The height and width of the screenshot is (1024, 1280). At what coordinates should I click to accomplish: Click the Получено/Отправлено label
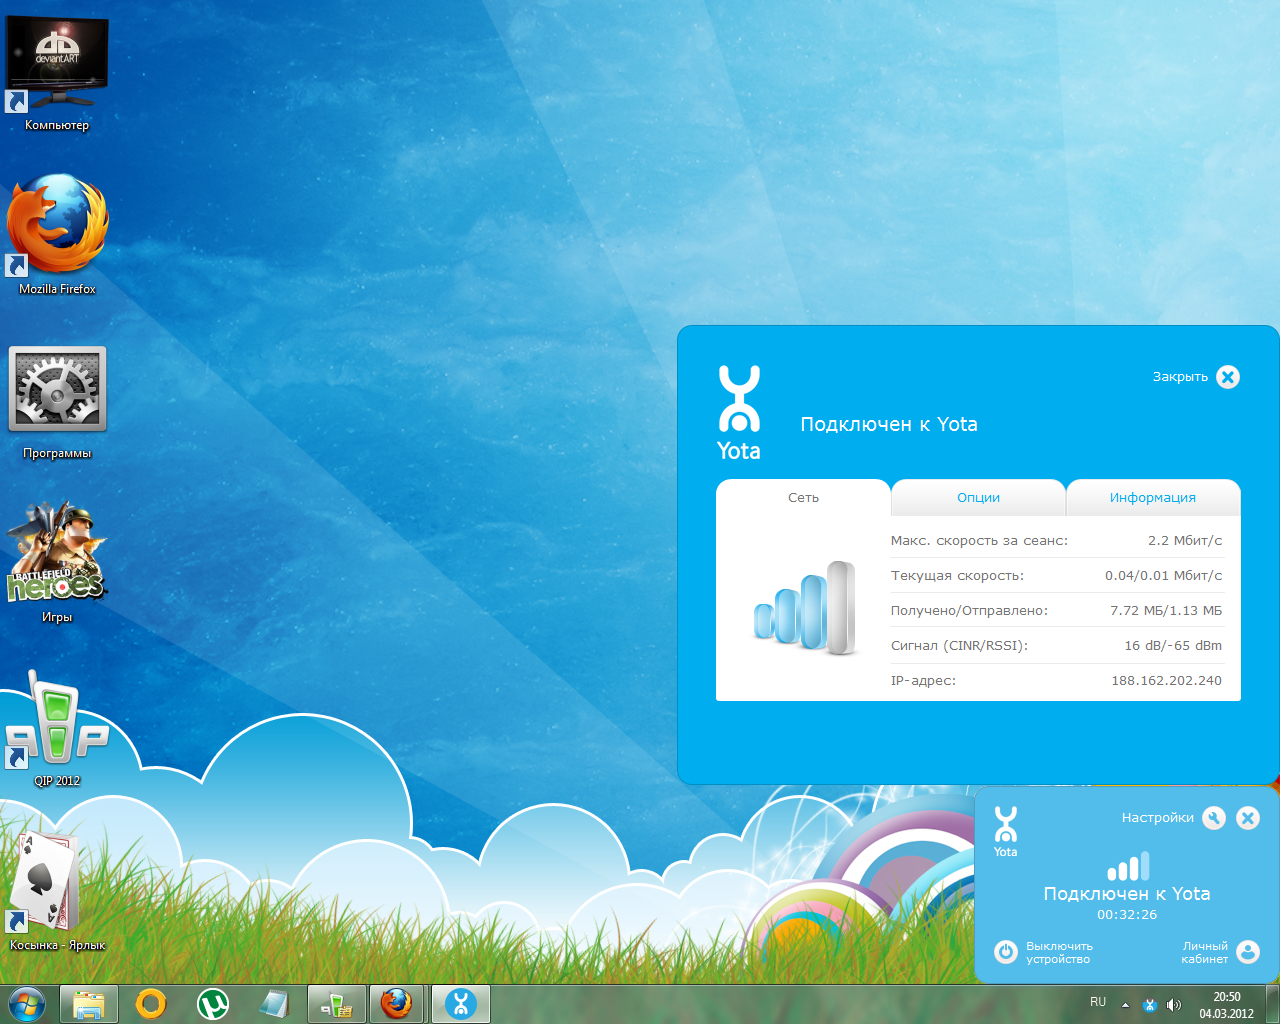[x=969, y=610]
